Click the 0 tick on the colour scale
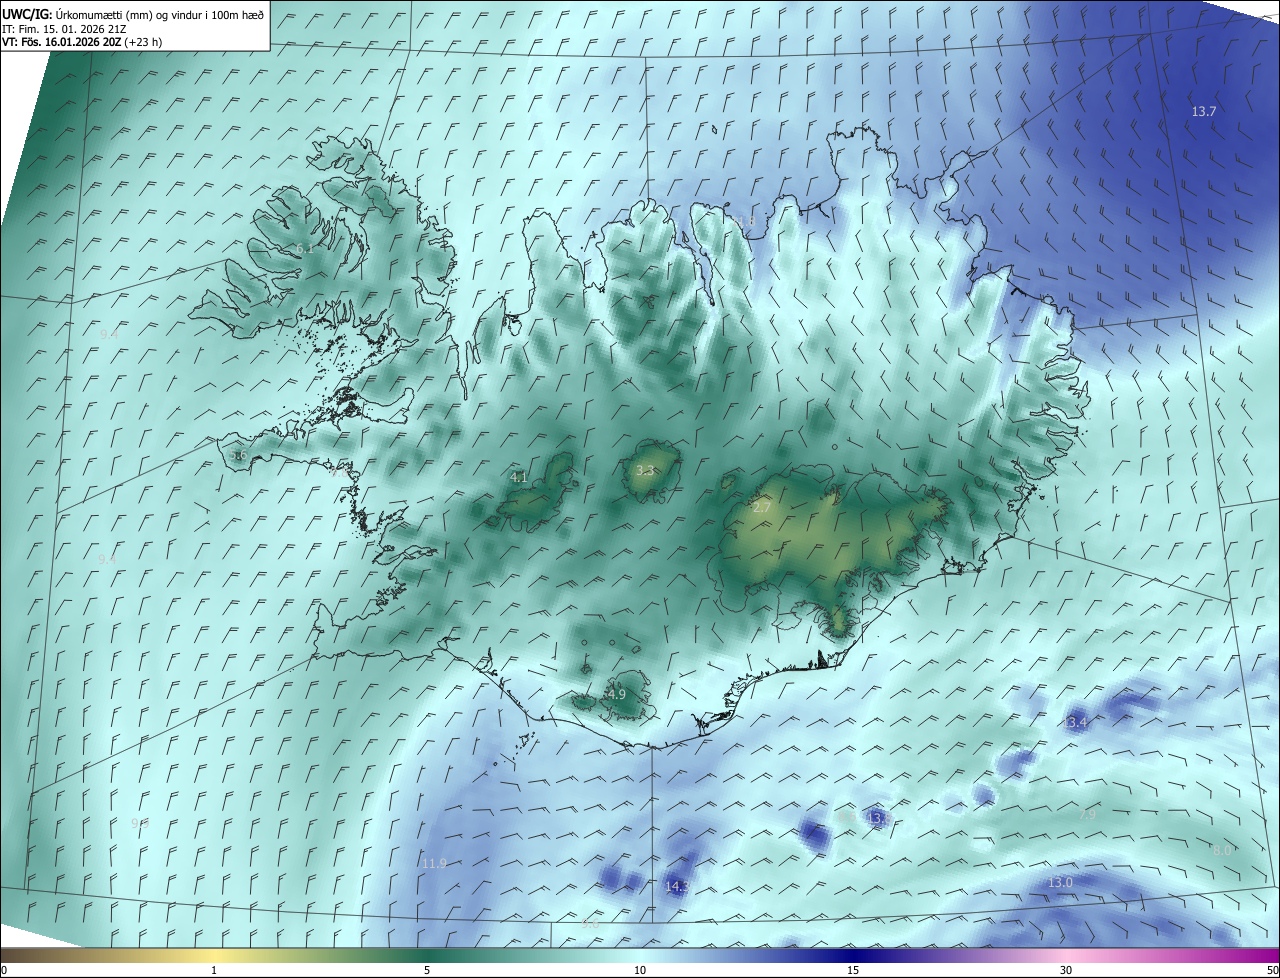Viewport: 1280px width, 978px height. click(4, 970)
